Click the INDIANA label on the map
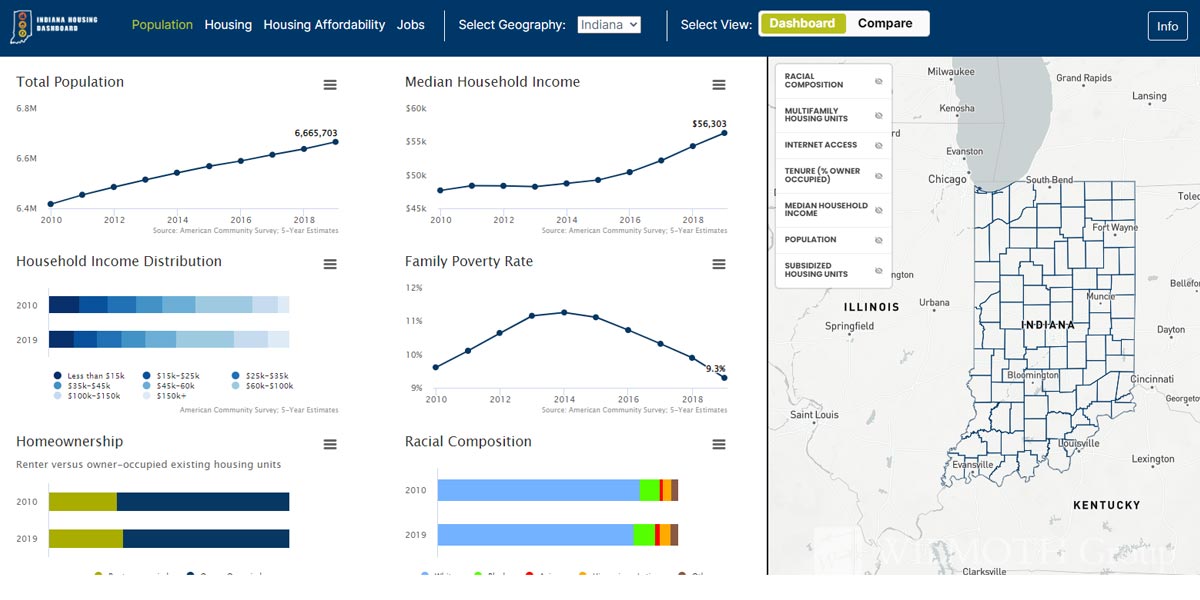1200x600 pixels. (1049, 325)
